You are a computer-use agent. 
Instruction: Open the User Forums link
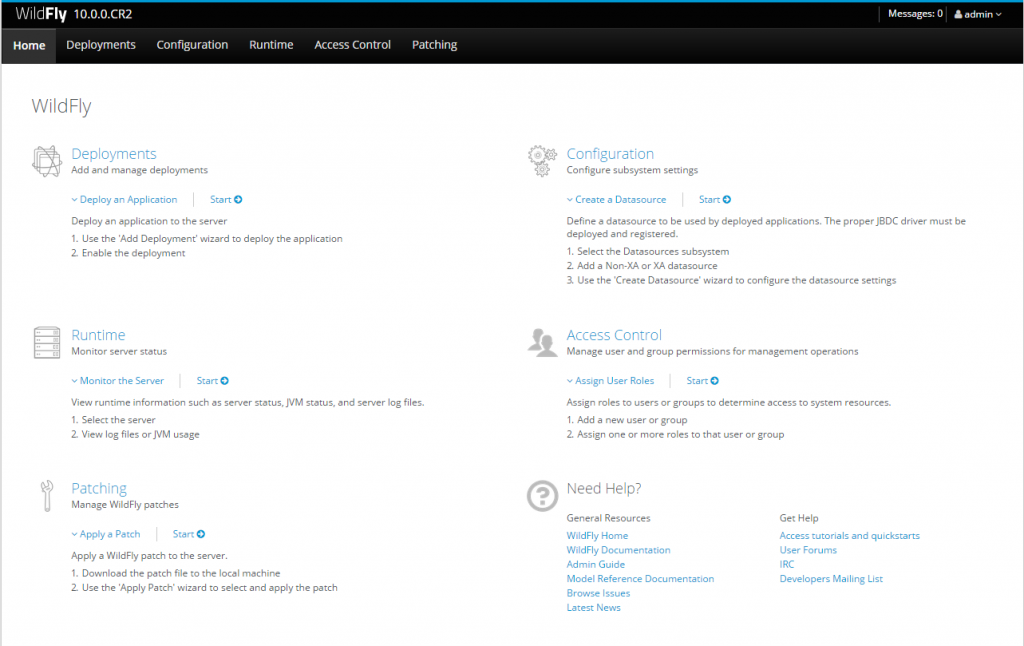(x=808, y=550)
